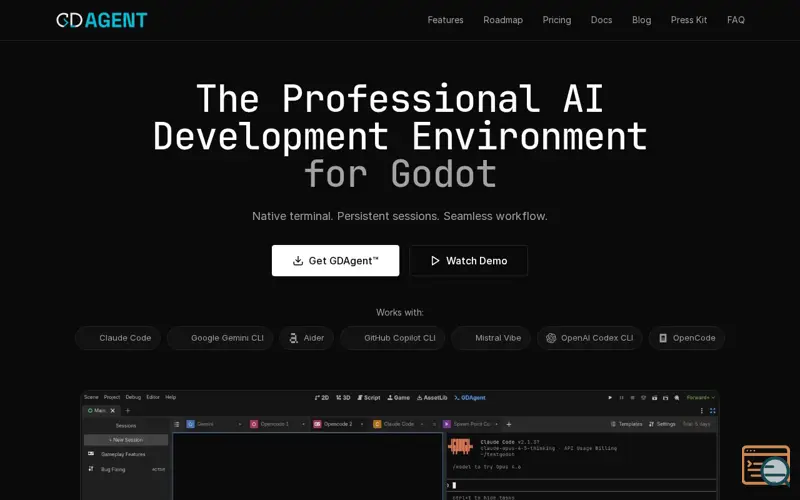Screen dimensions: 800x500
Task: Click the Play project icon in preview
Action: pyautogui.click(x=610, y=397)
